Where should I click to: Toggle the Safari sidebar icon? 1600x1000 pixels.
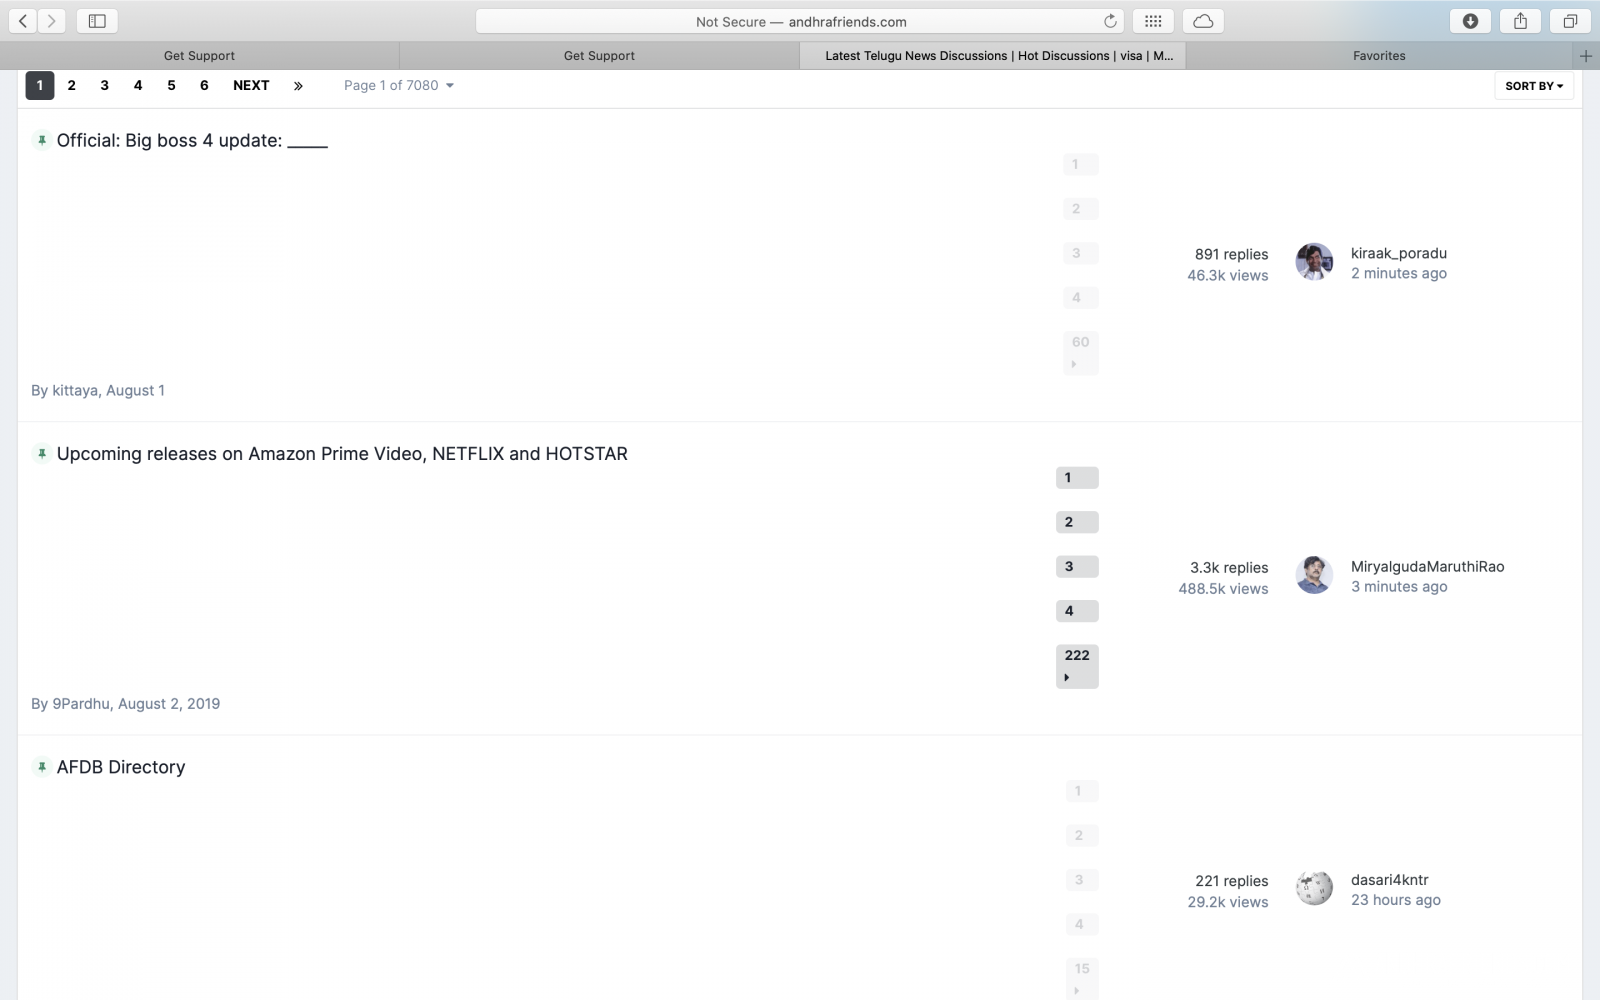(97, 21)
